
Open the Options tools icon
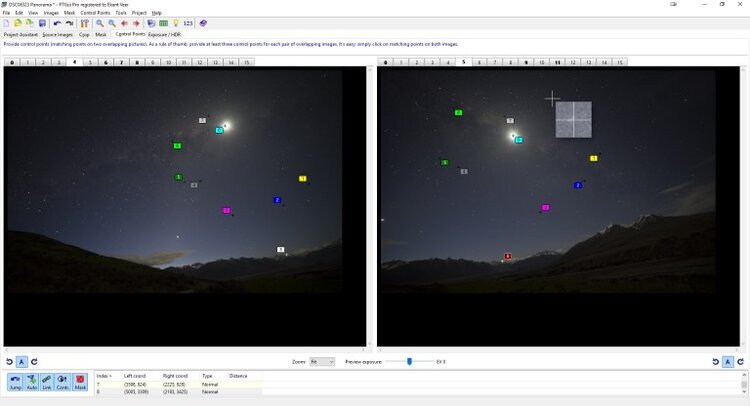click(85, 23)
